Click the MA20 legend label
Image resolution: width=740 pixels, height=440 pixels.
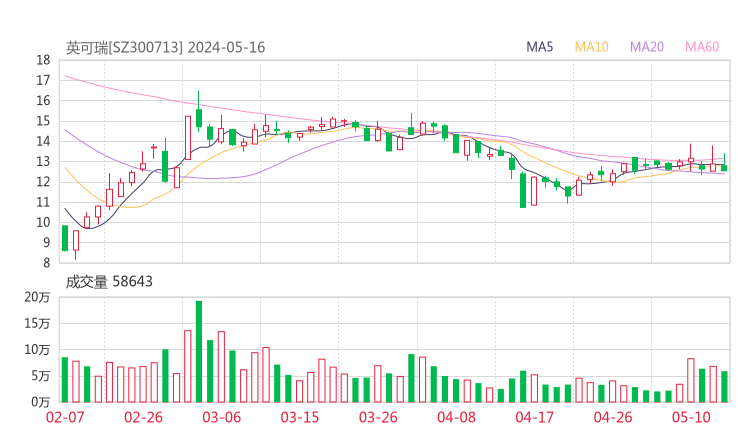click(647, 47)
